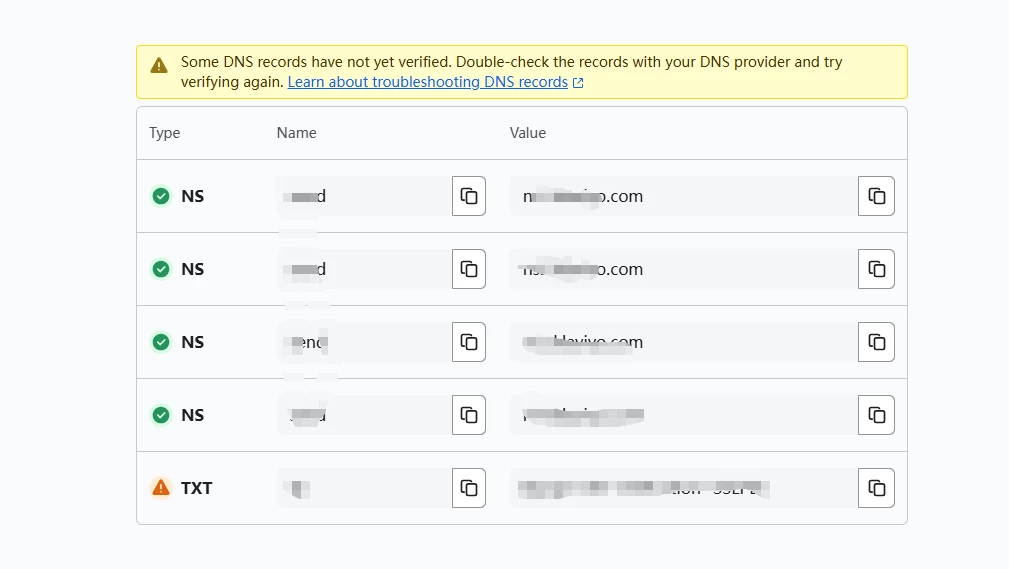
Task: Select the TXT record value field
Action: (x=683, y=488)
